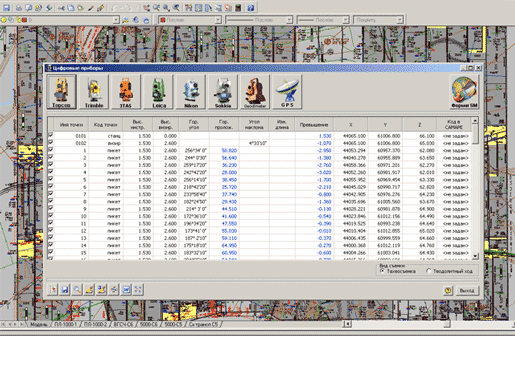Click the 'Код в САМАРЕ' column header
The width and height of the screenshot is (515, 386).
pyautogui.click(x=454, y=124)
